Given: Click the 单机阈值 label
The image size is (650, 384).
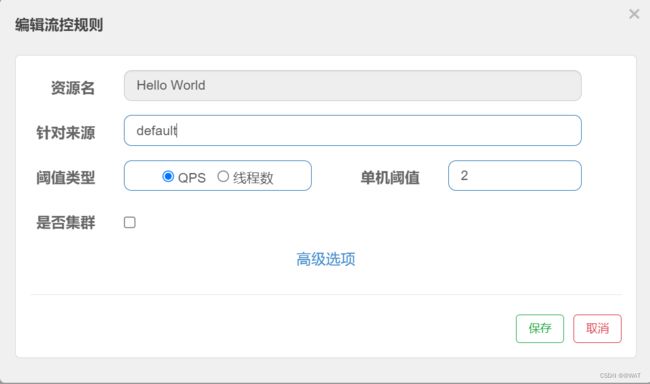Looking at the screenshot, I should coord(390,177).
